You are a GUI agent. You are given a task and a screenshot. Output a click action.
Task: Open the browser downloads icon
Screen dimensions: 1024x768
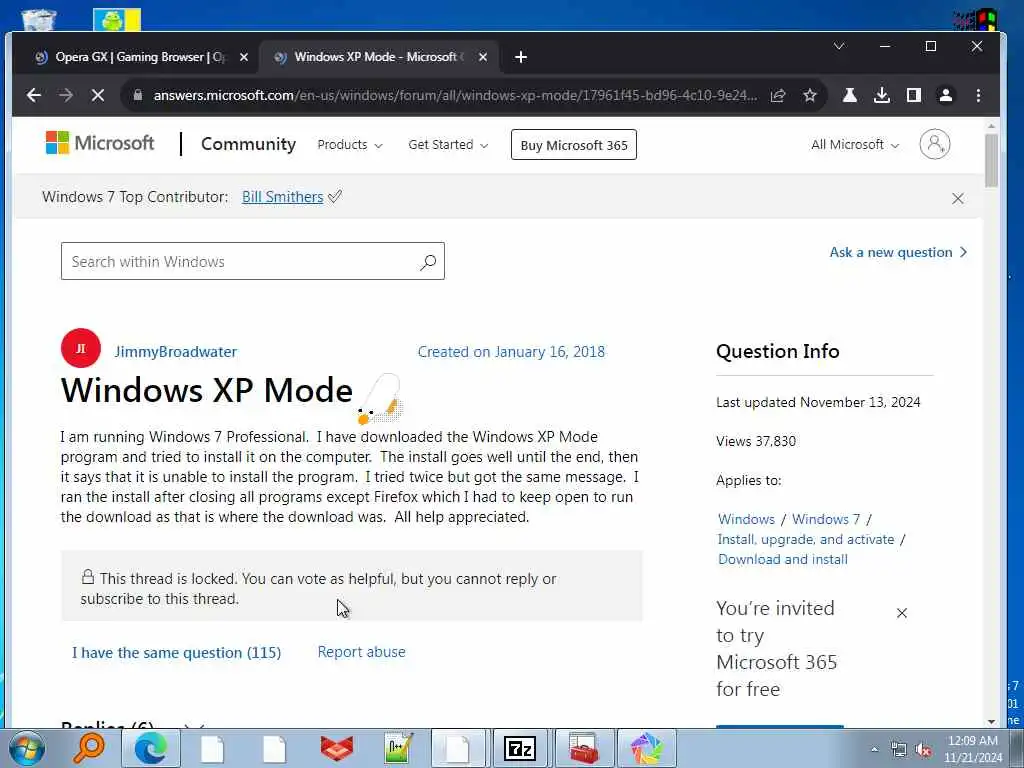882,95
